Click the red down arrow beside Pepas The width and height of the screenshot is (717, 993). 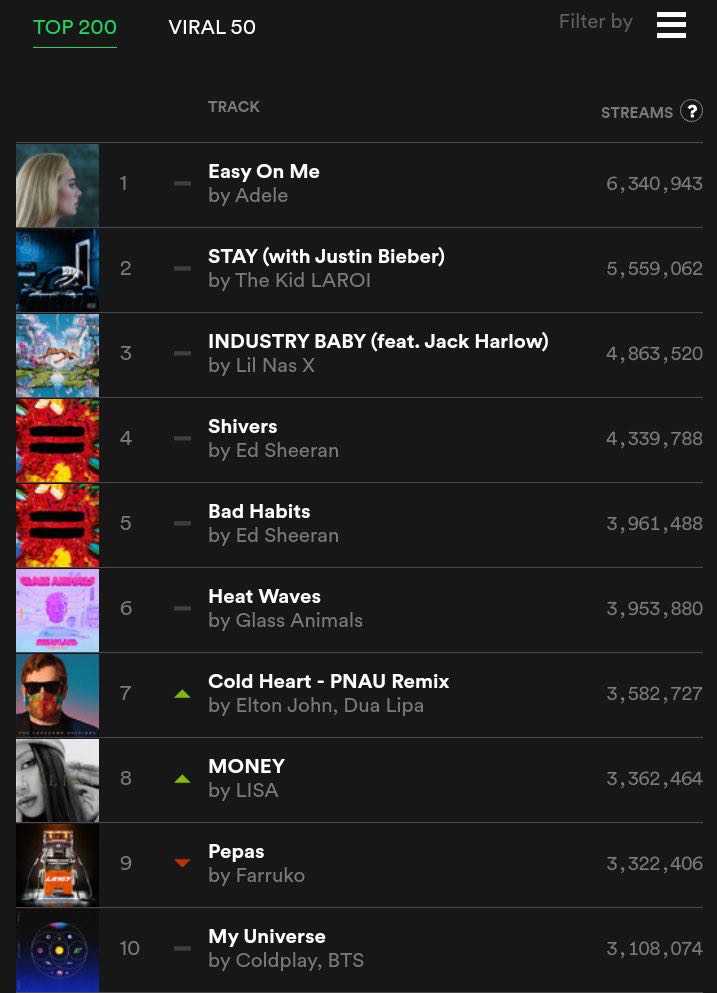pos(182,863)
